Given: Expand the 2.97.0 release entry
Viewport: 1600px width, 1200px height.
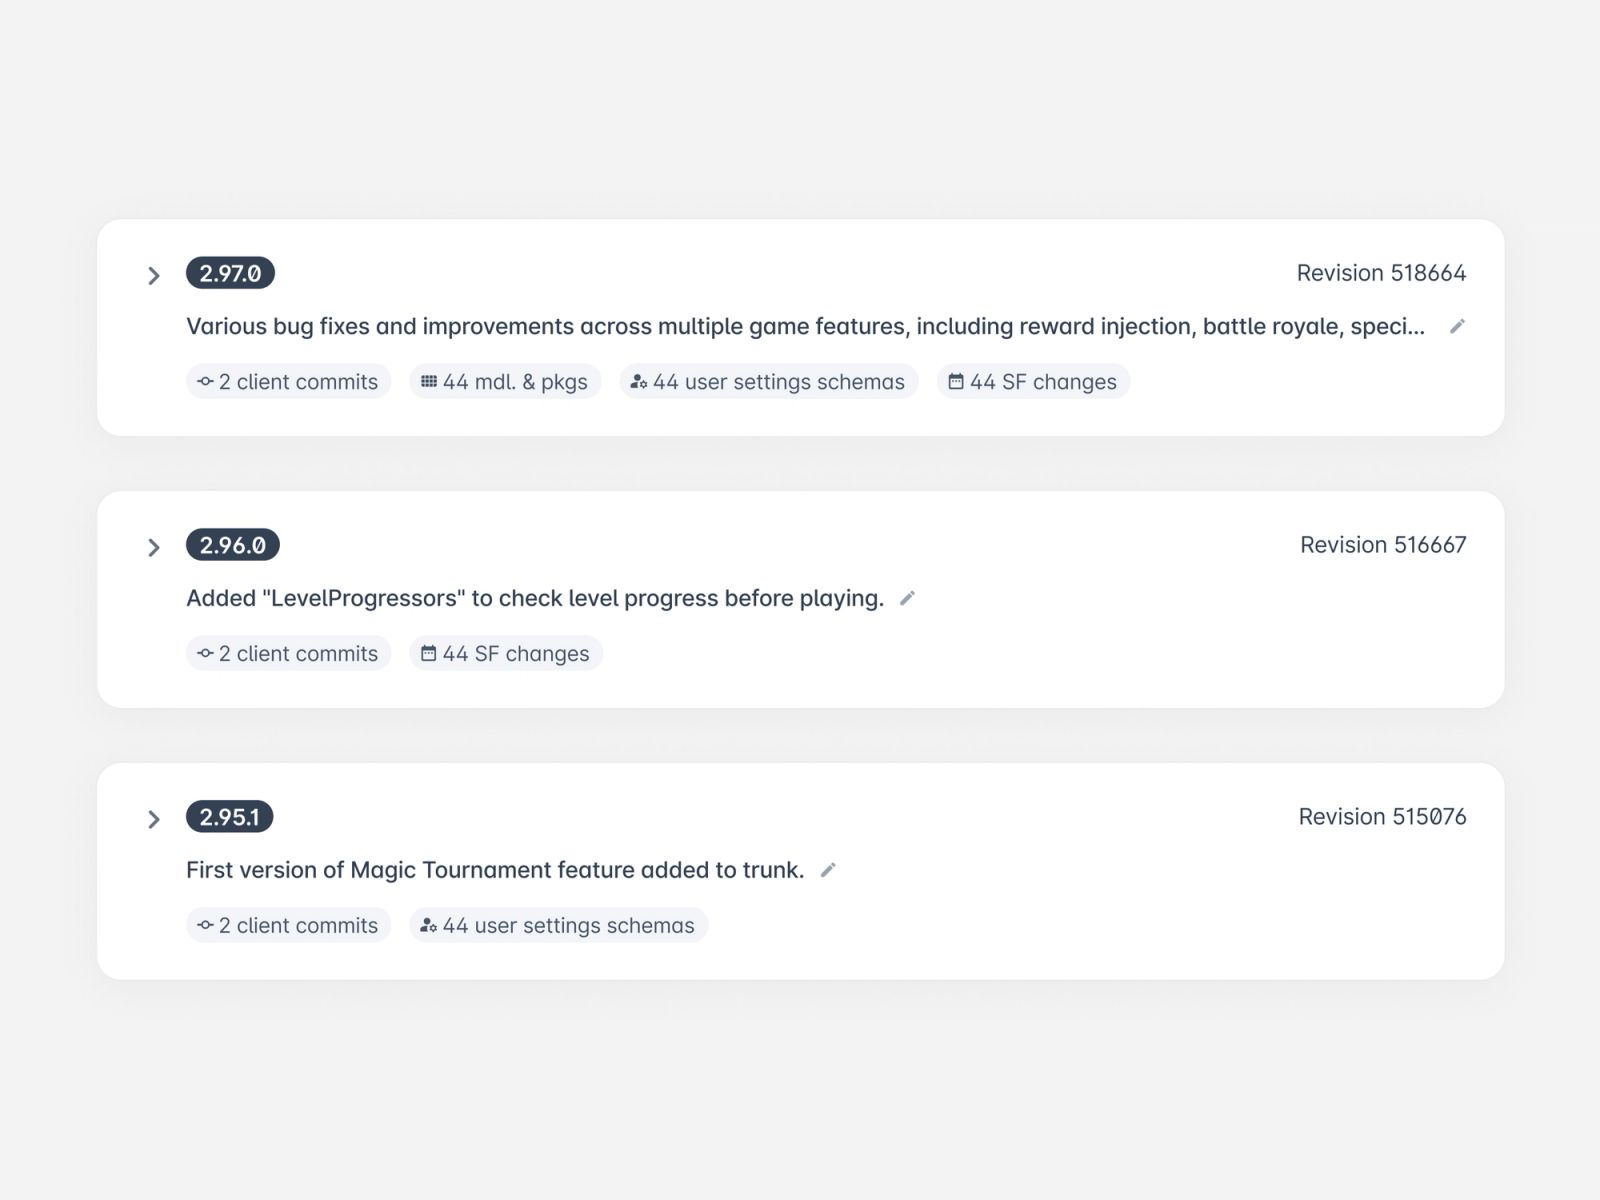Looking at the screenshot, I should pyautogui.click(x=154, y=276).
